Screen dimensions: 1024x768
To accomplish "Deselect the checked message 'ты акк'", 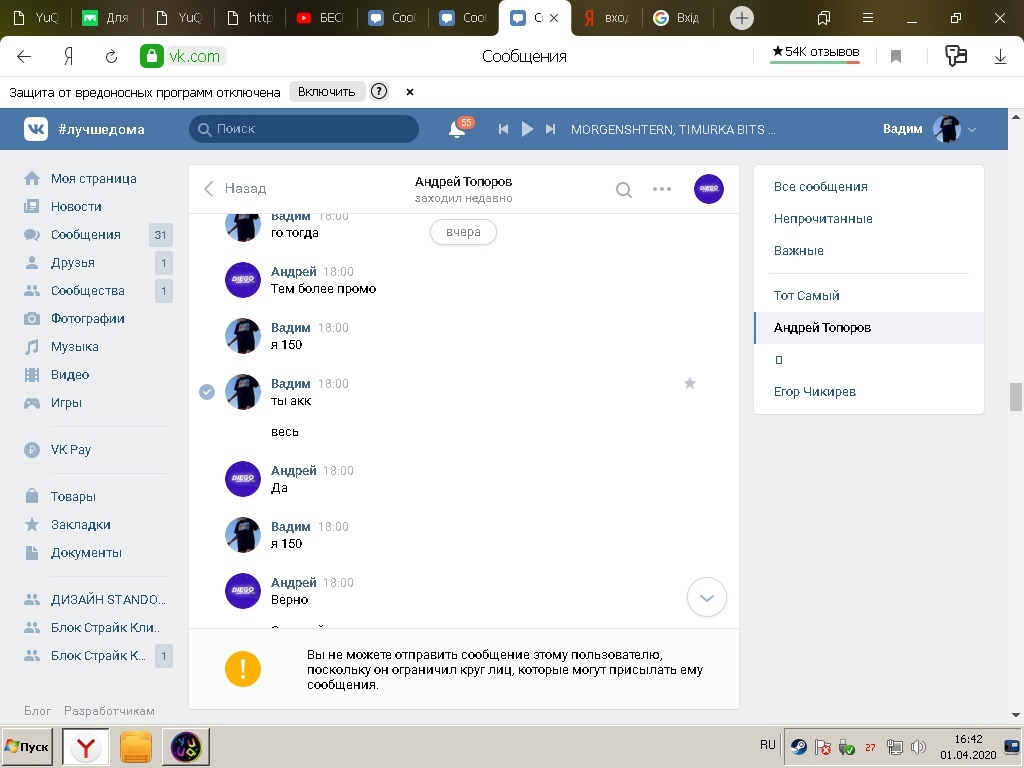I will (x=207, y=392).
